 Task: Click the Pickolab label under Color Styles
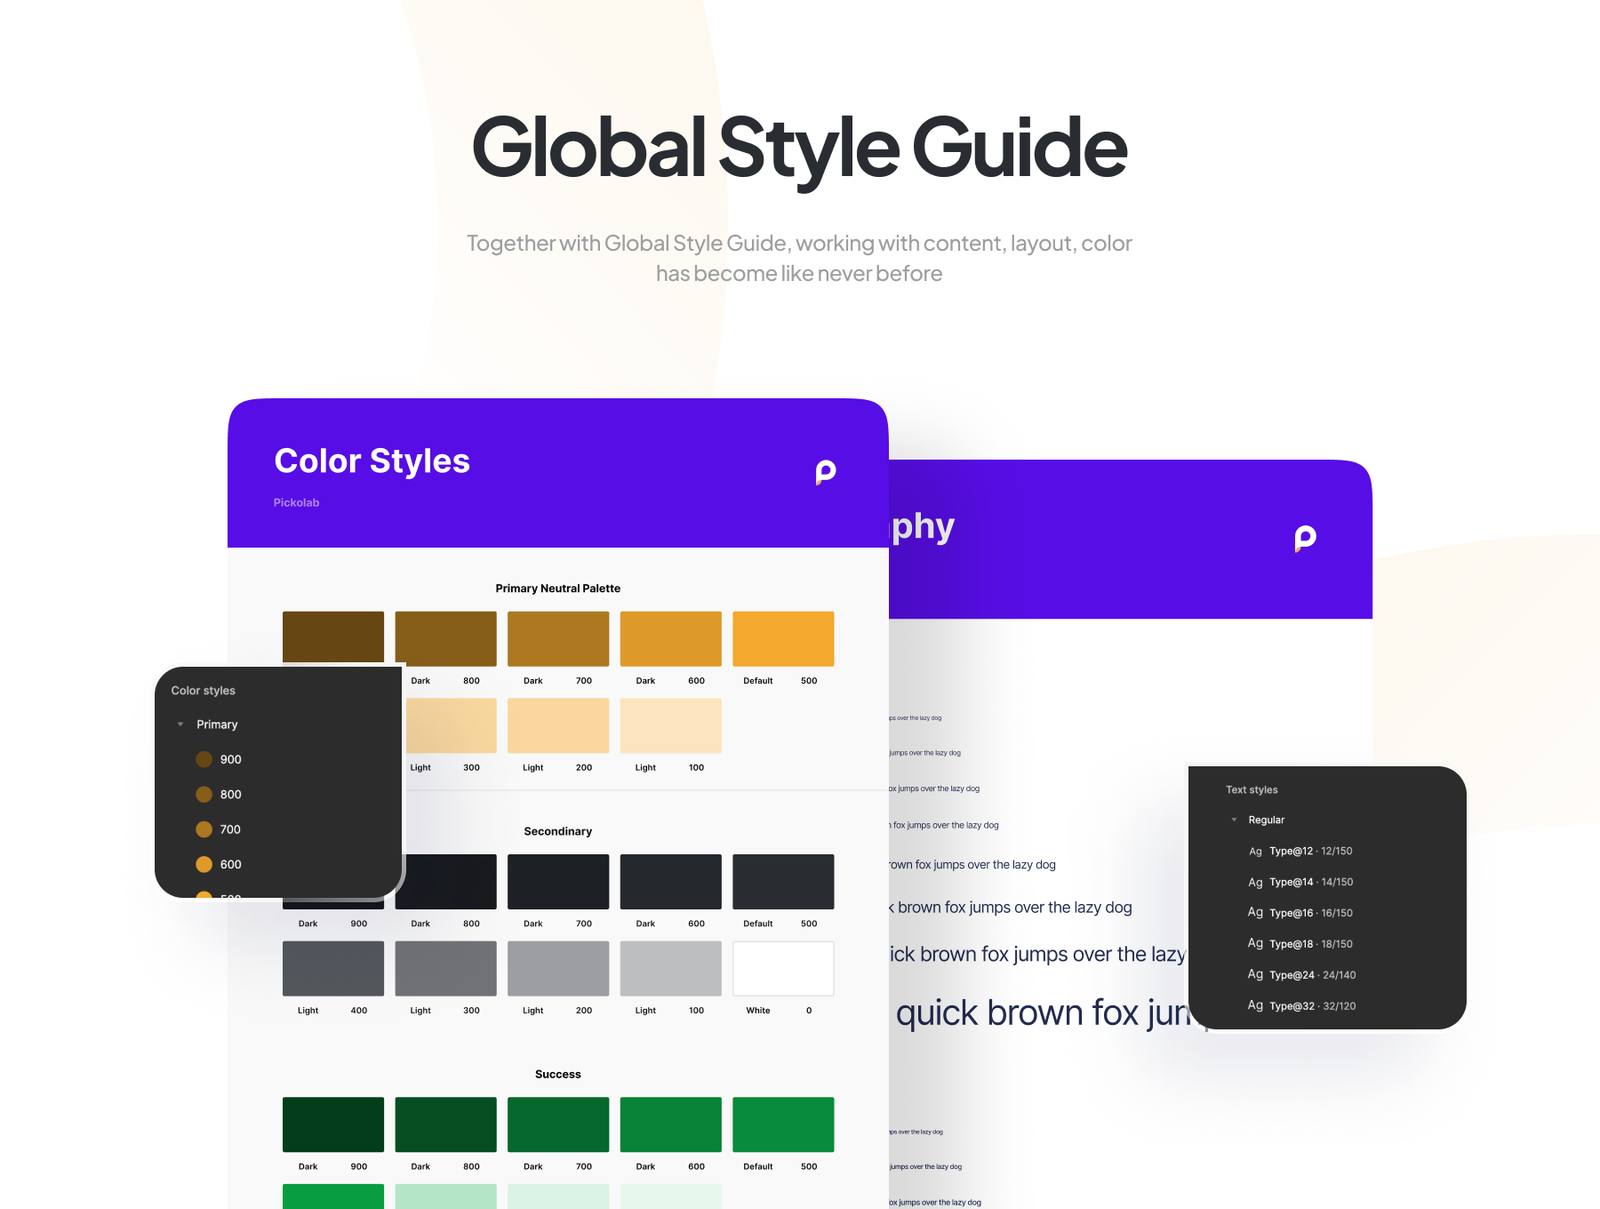(296, 503)
